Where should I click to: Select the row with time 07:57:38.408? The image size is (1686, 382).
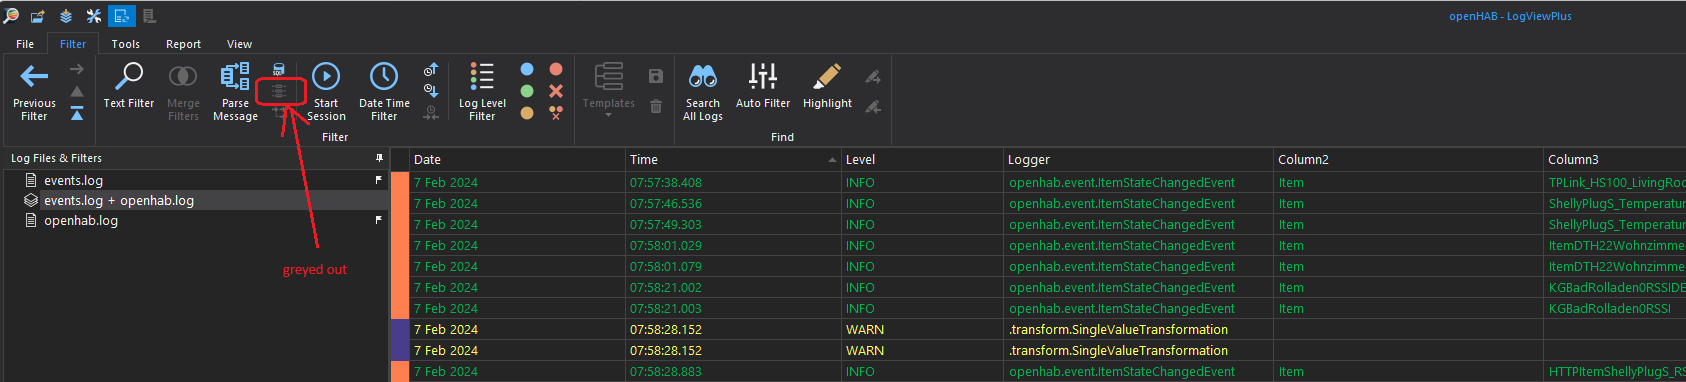(1038, 182)
